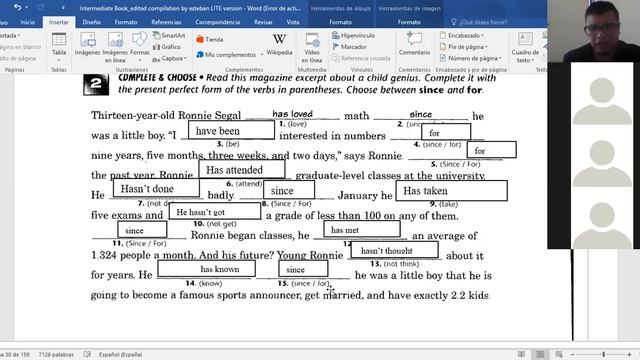Click the speaker's webcam video thumbnail
640x360 pixels.
point(593,31)
